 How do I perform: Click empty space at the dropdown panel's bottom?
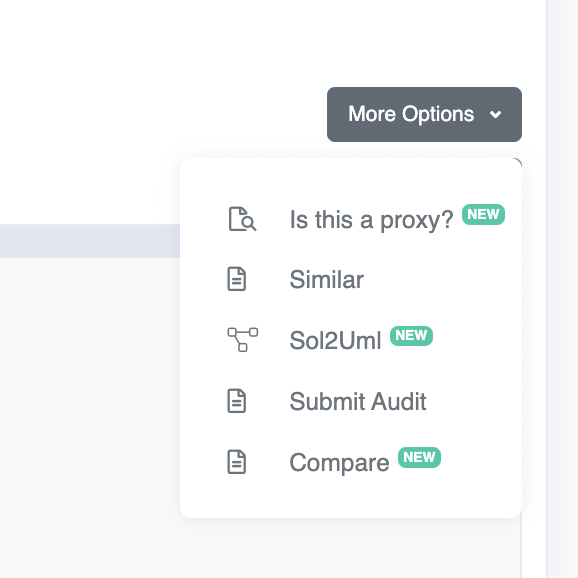(x=351, y=499)
